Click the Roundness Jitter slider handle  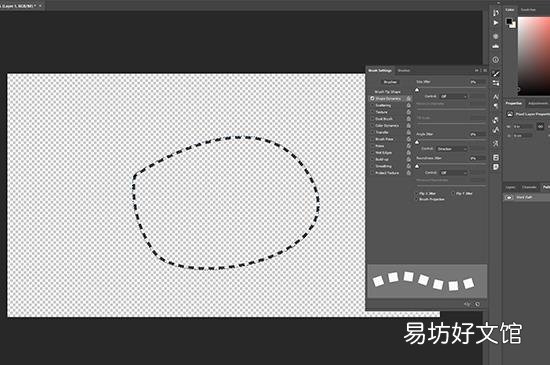point(417,166)
